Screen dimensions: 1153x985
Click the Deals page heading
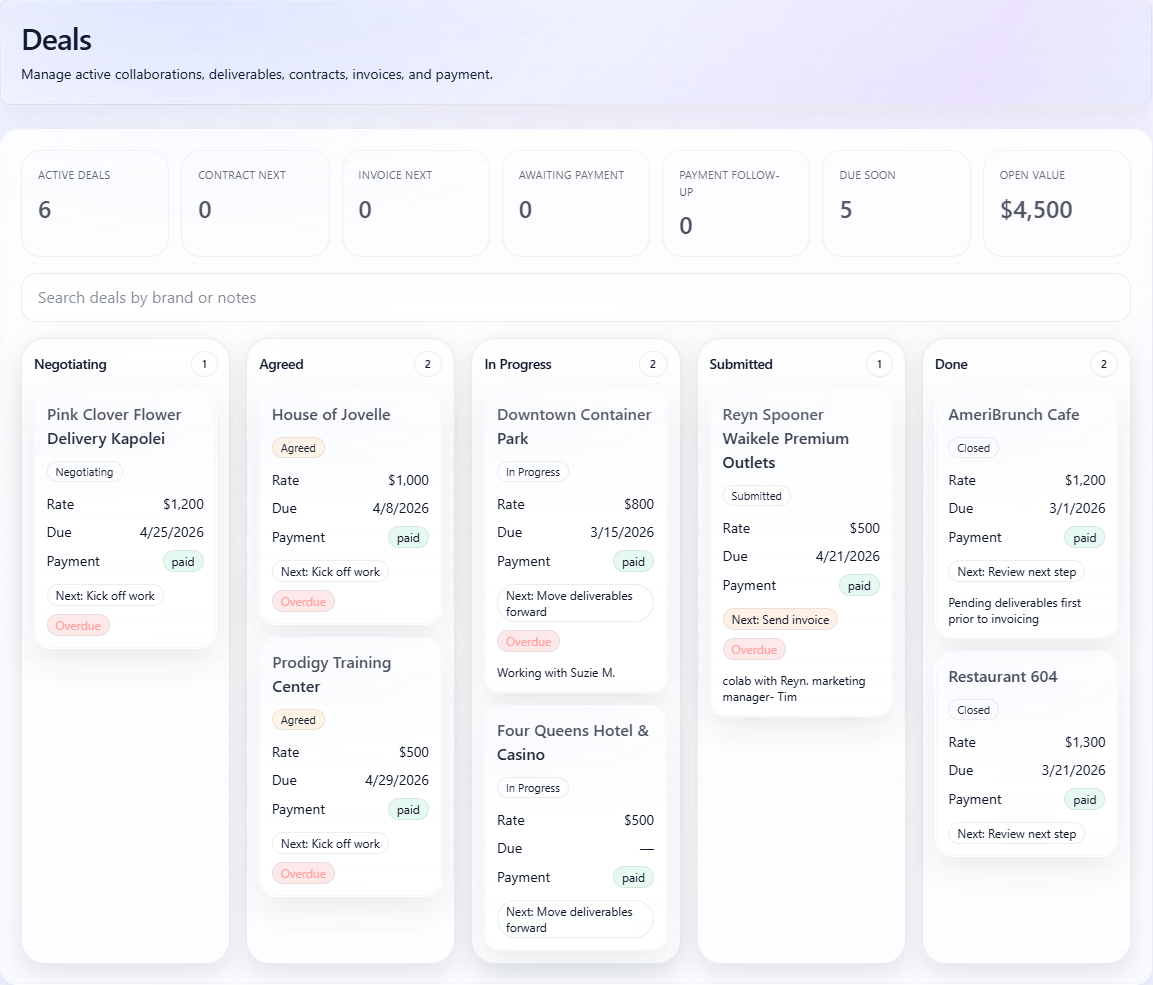coord(57,40)
